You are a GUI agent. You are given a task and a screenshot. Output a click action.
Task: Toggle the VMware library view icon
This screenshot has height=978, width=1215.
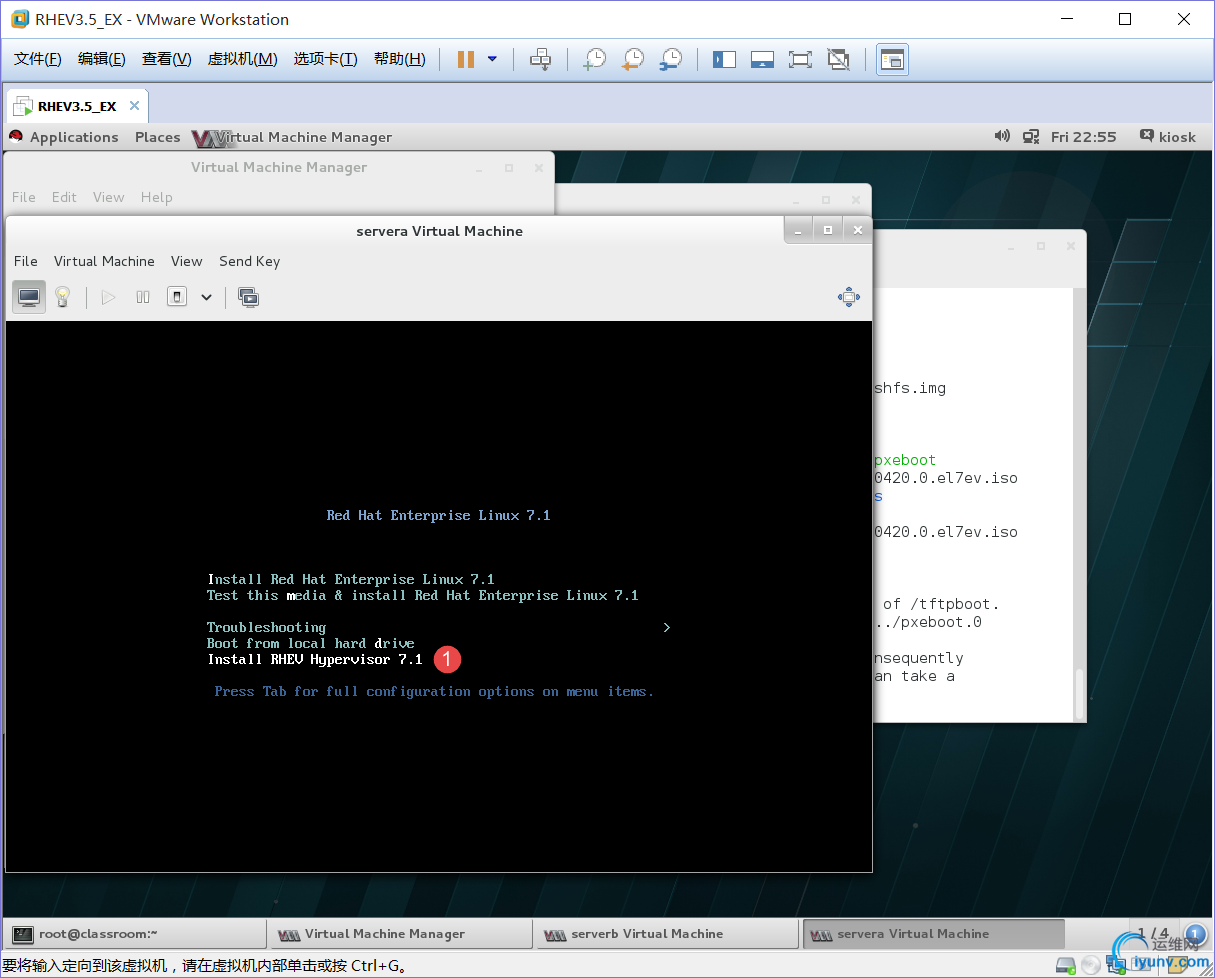724,59
